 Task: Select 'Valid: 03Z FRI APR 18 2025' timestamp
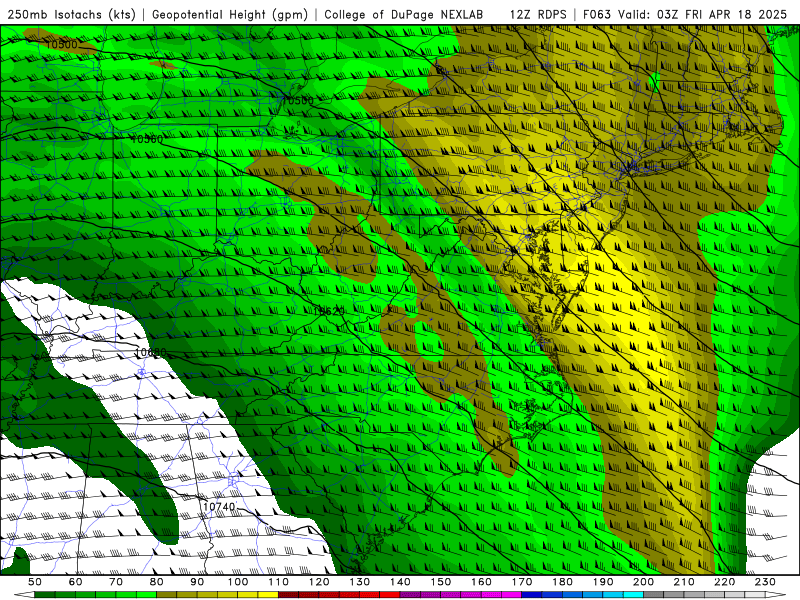click(703, 14)
